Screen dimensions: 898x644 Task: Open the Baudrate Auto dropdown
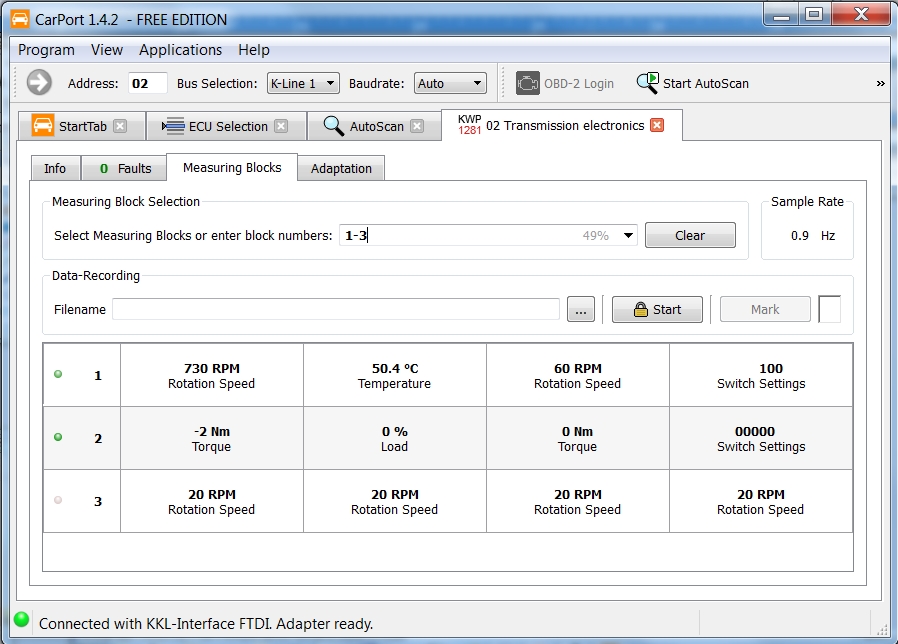[x=450, y=83]
